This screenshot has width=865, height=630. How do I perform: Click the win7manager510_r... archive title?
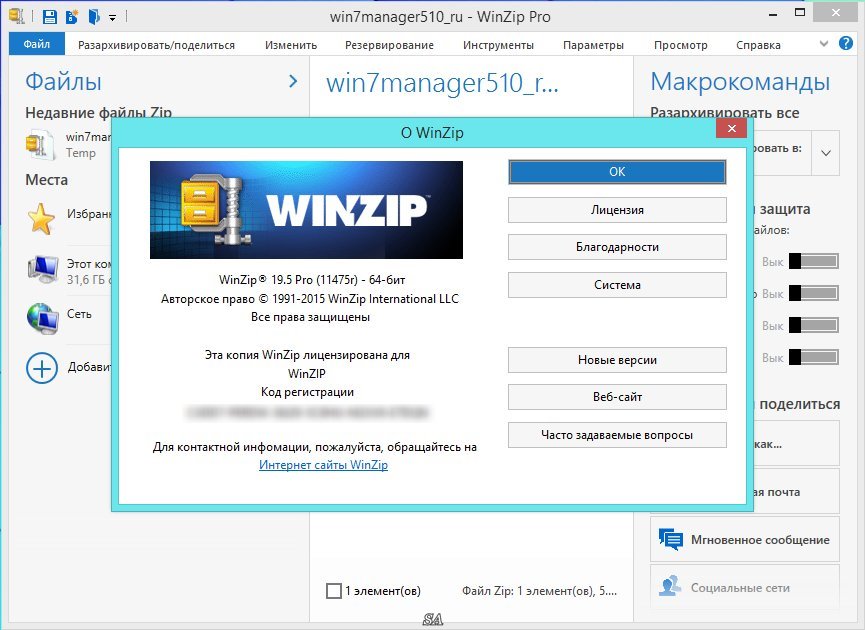(442, 83)
